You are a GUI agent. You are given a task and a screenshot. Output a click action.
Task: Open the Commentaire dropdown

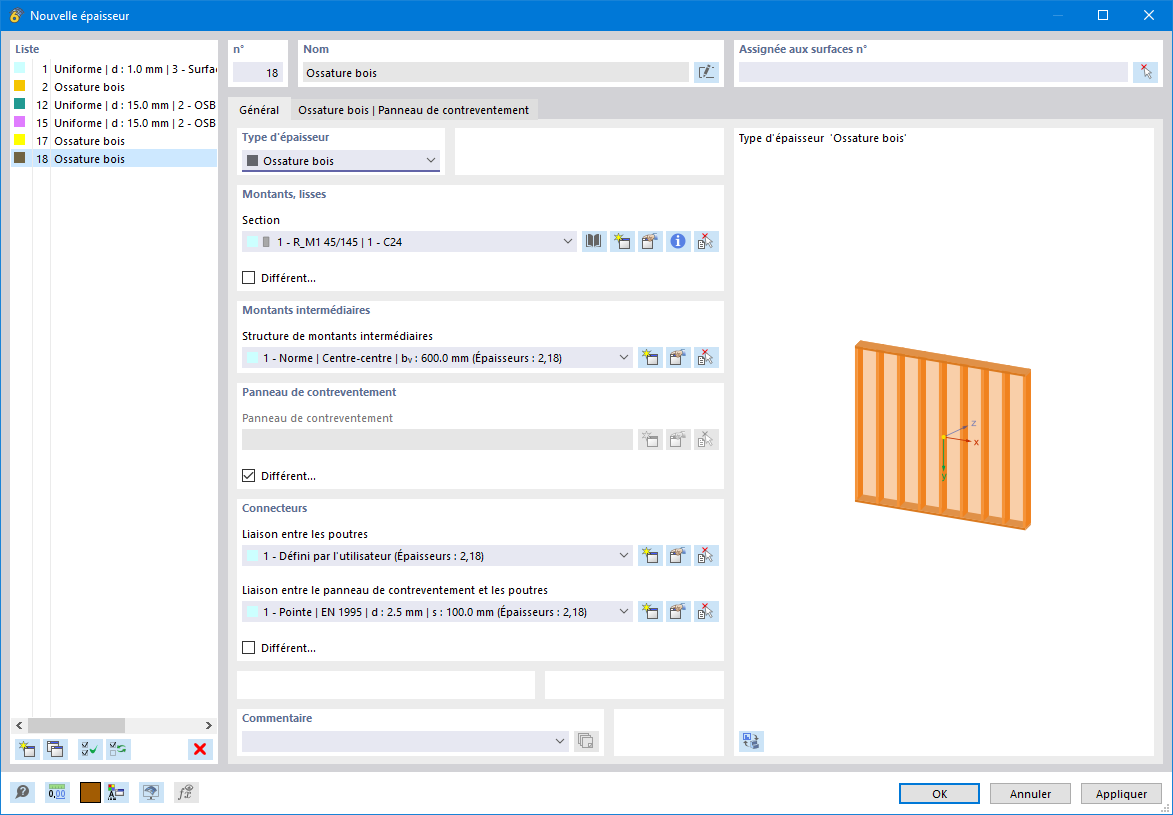click(x=405, y=741)
